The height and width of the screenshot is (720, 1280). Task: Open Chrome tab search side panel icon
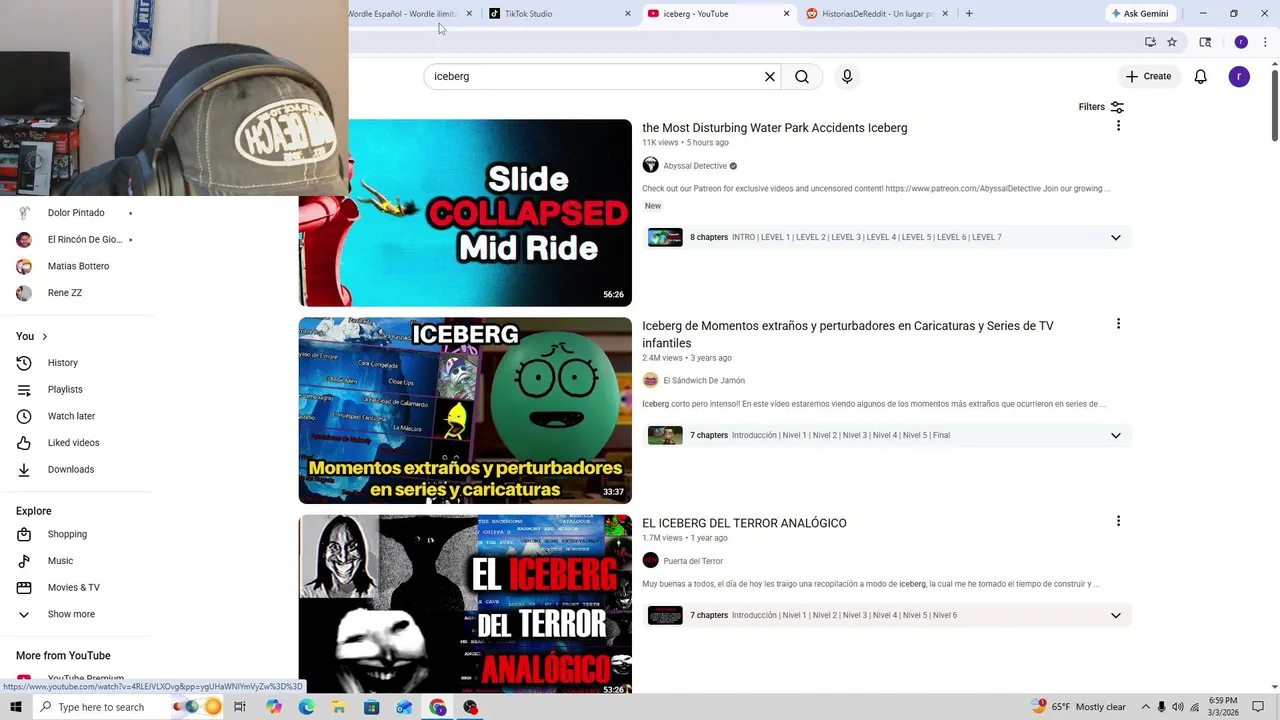(x=1205, y=42)
